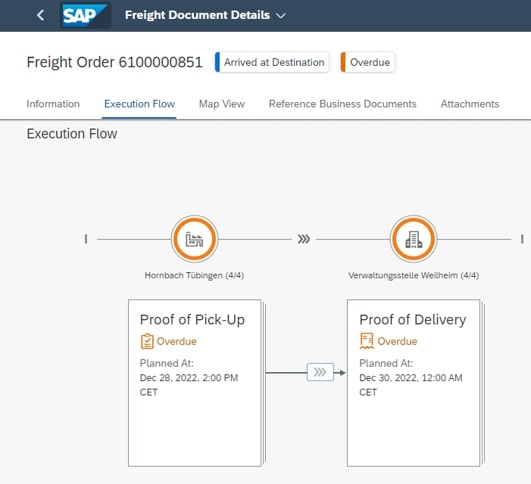Click the clipboard icon on Proof of Pick-Up
This screenshot has height=484, width=531.
point(147,341)
